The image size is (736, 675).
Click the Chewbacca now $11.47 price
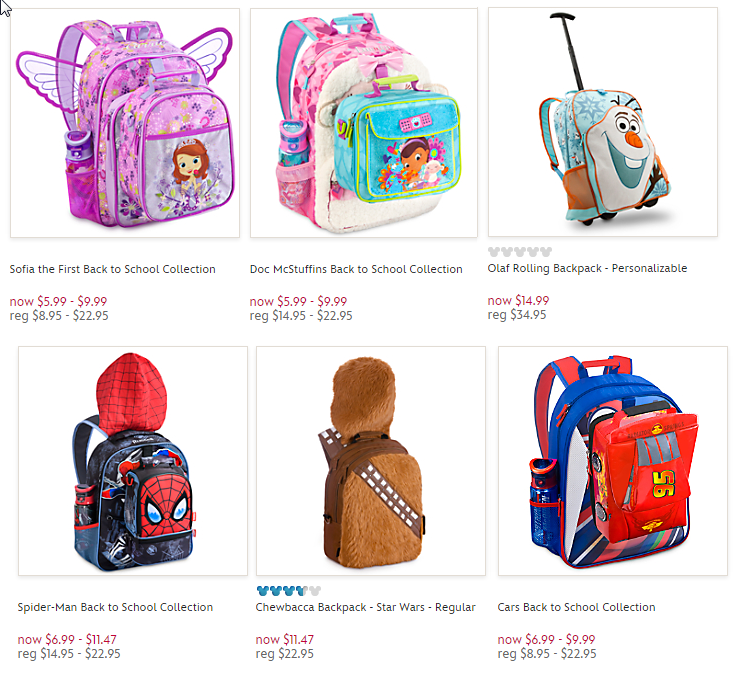coord(284,639)
